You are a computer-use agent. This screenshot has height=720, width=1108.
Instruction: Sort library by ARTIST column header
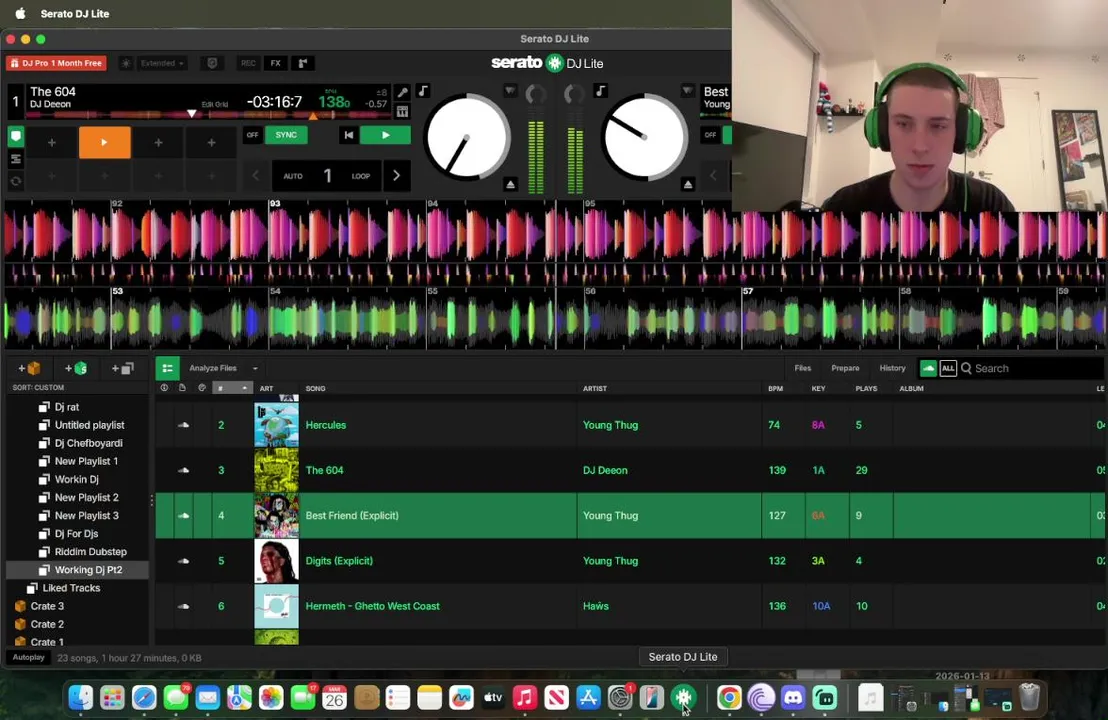point(595,389)
